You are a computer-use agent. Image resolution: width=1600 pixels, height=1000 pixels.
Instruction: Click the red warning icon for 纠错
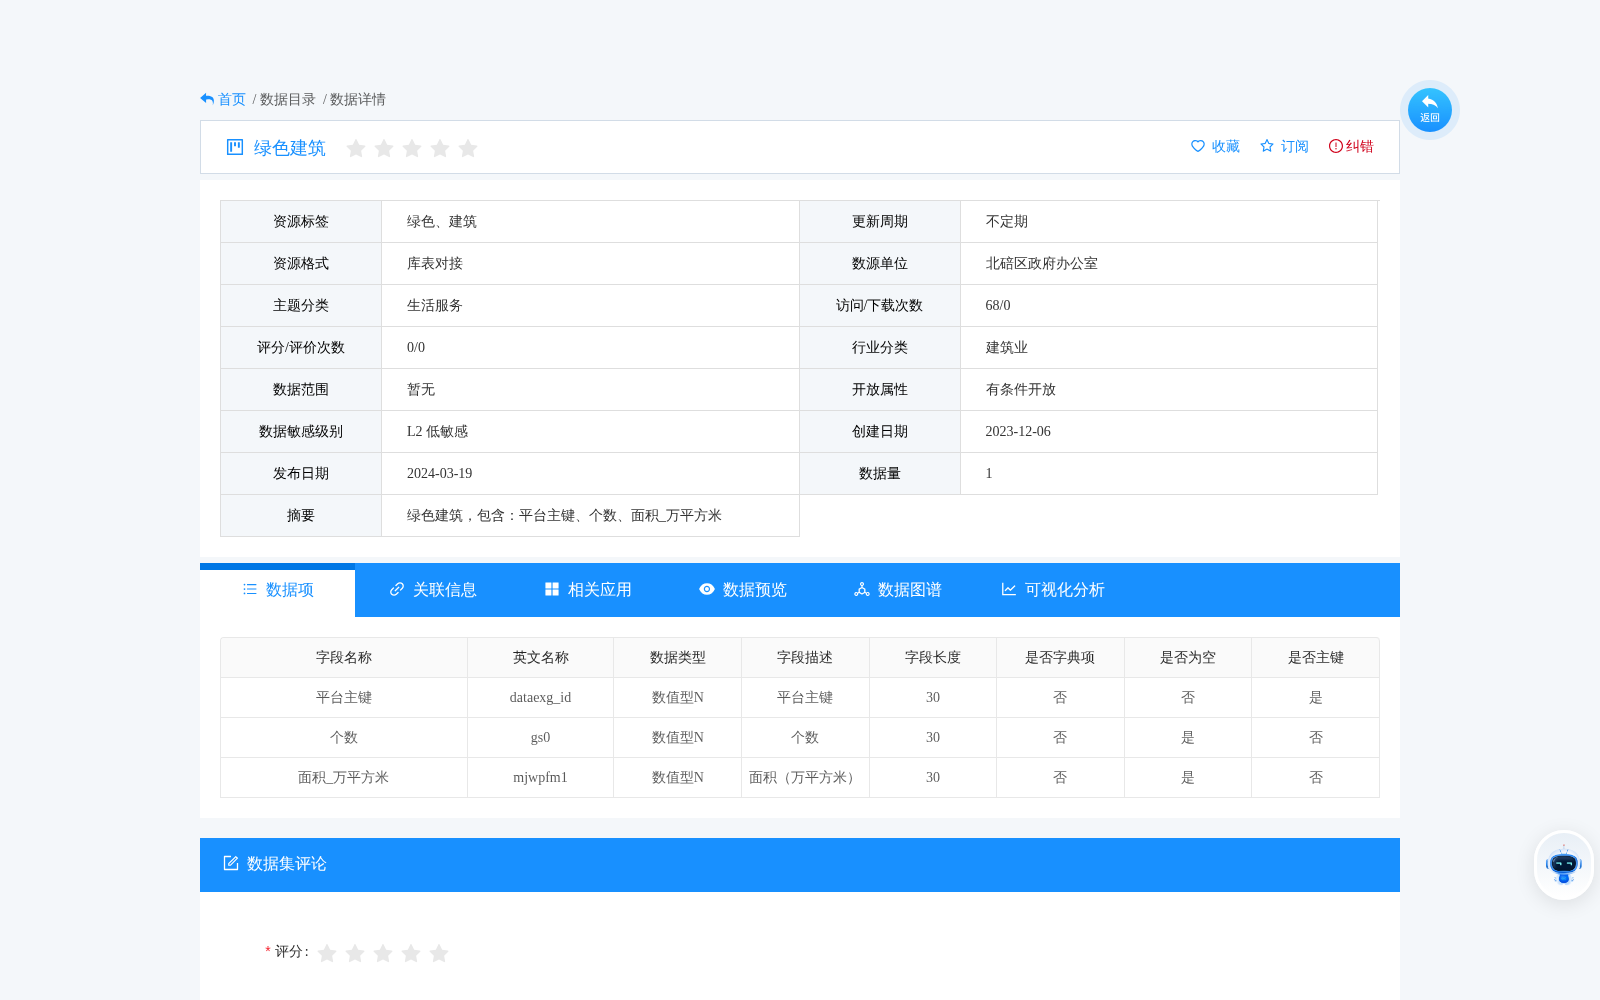[x=1335, y=146]
